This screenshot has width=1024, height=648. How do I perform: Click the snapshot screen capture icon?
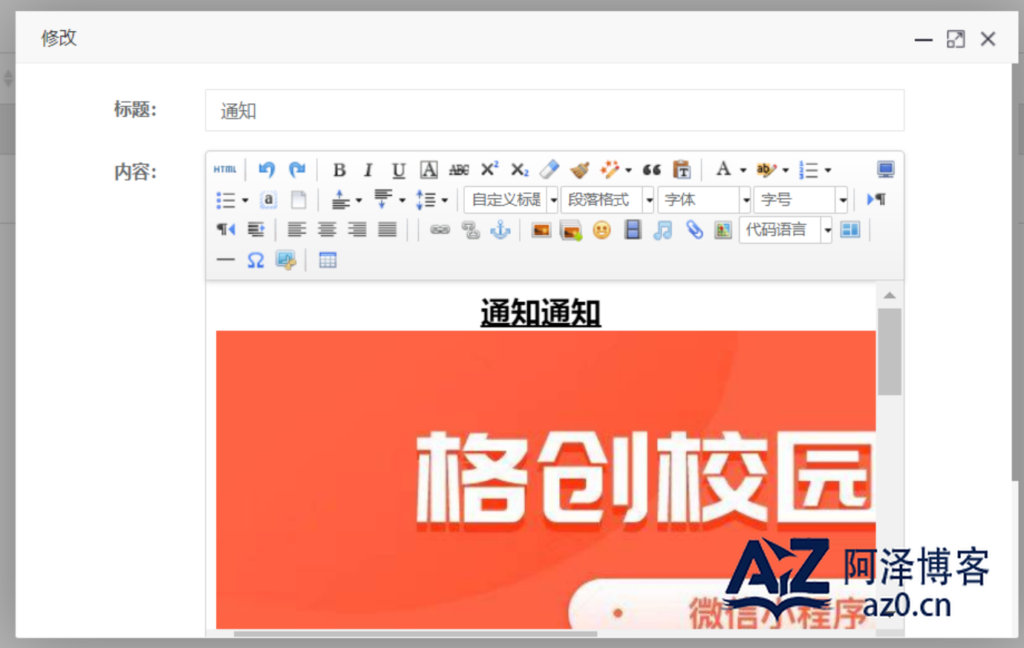(x=286, y=260)
